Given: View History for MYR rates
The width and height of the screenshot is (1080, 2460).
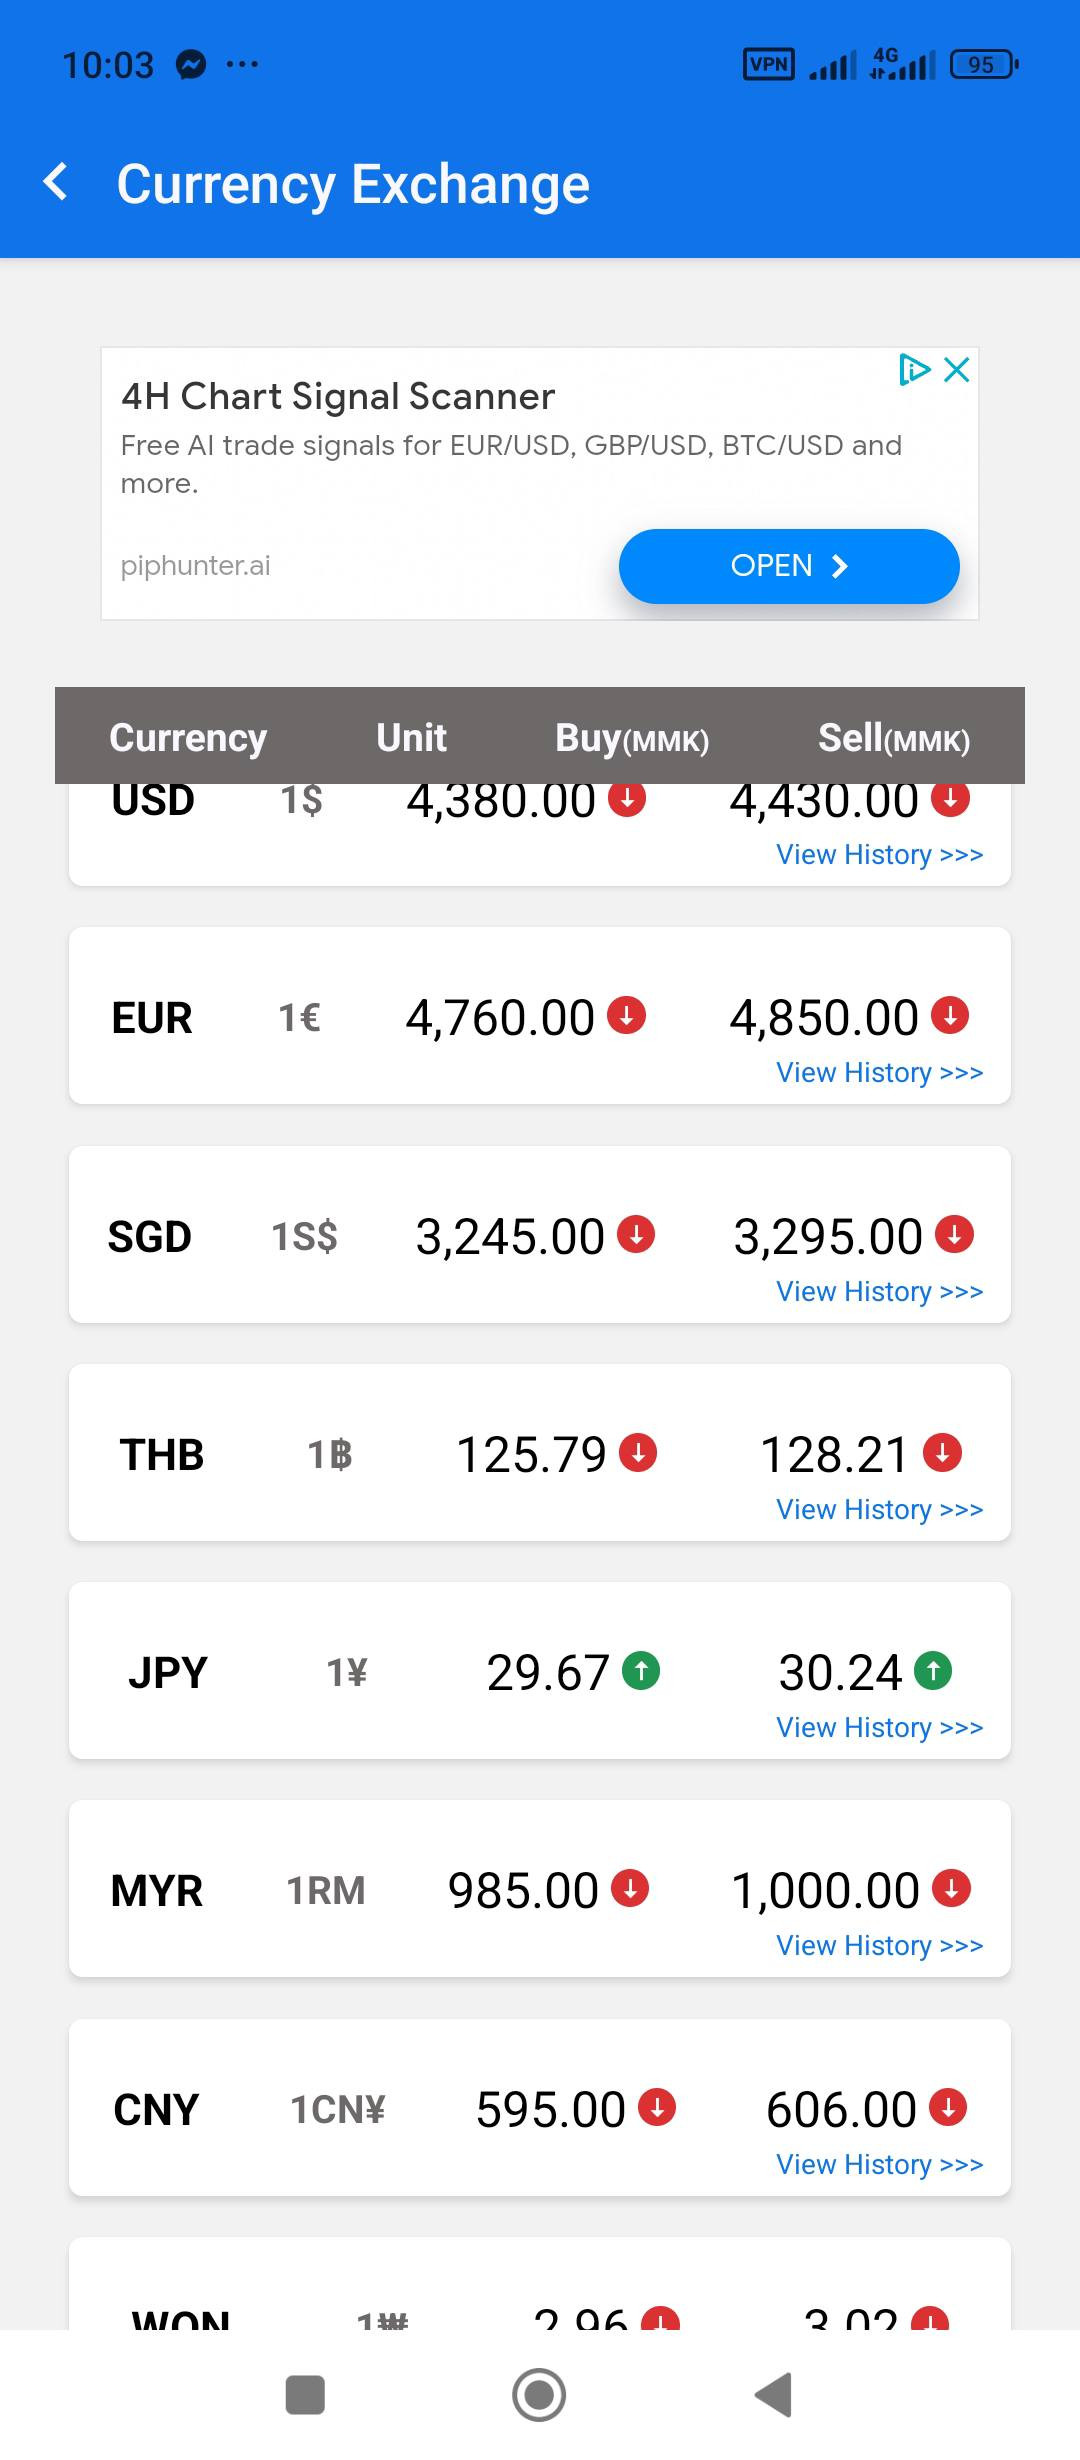Looking at the screenshot, I should 879,1946.
